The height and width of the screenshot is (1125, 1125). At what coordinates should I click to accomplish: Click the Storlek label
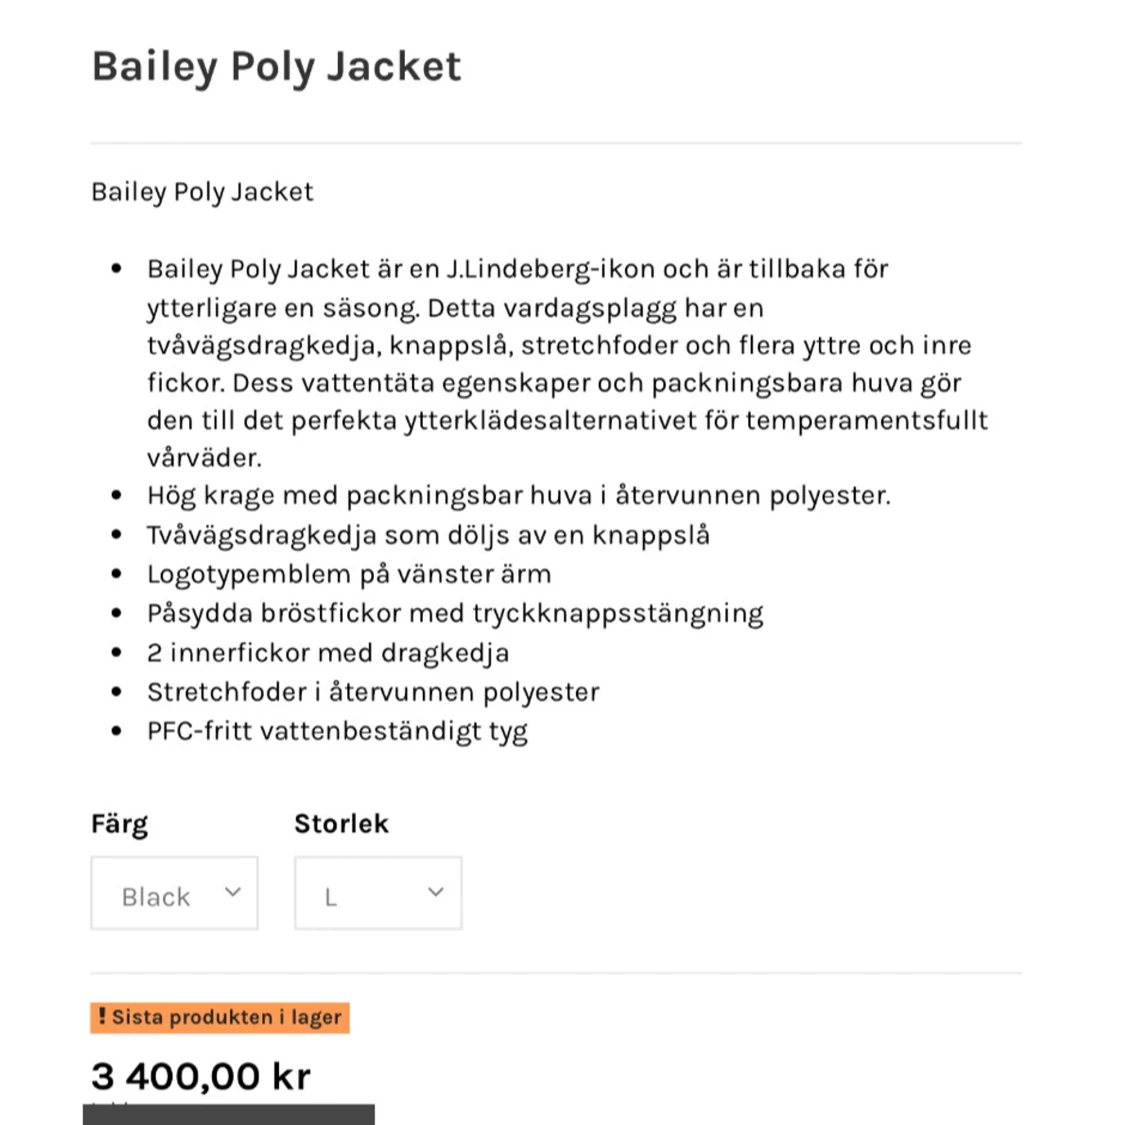(341, 824)
